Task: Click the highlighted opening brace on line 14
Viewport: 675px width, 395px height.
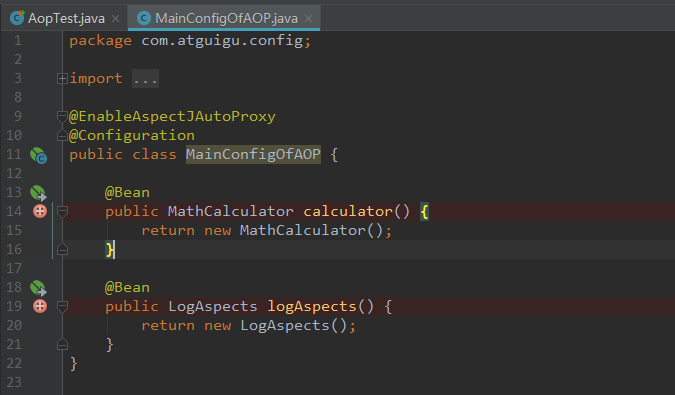Action: click(x=424, y=212)
